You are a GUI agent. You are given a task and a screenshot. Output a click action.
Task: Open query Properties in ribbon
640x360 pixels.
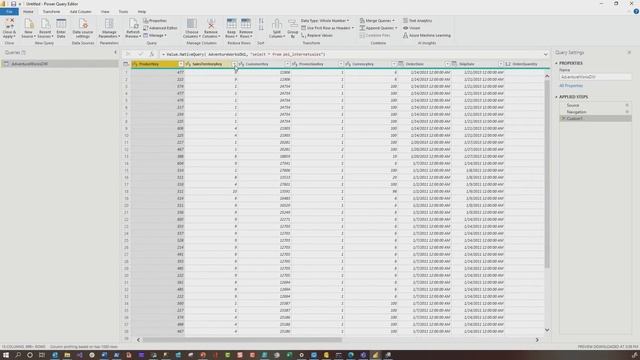tap(155, 20)
